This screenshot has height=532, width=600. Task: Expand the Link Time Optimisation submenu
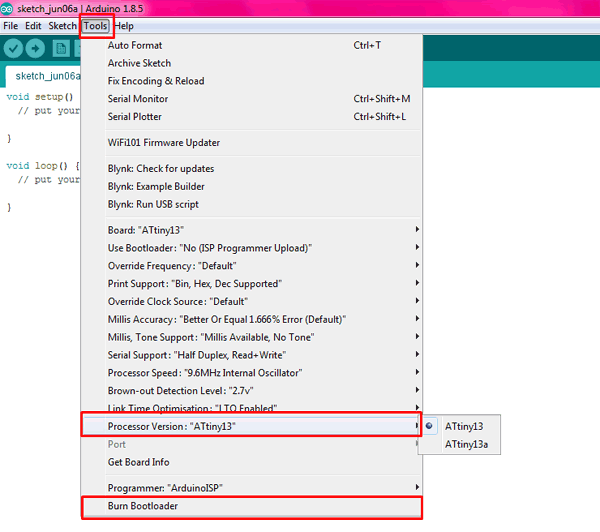coord(252,407)
